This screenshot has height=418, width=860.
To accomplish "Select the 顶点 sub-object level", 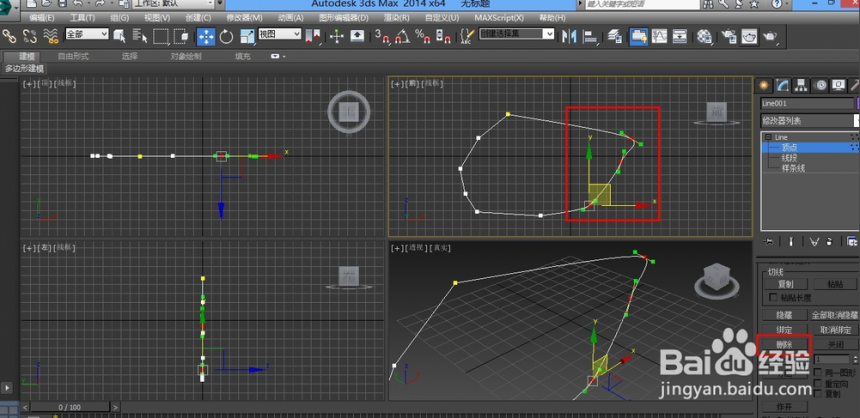I will pyautogui.click(x=789, y=148).
